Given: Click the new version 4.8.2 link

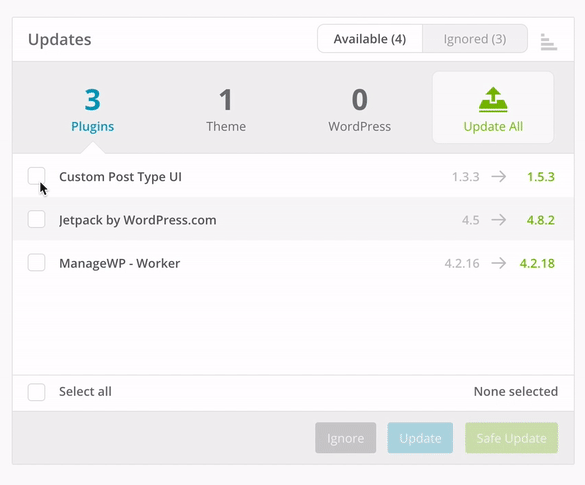Looking at the screenshot, I should (541, 220).
